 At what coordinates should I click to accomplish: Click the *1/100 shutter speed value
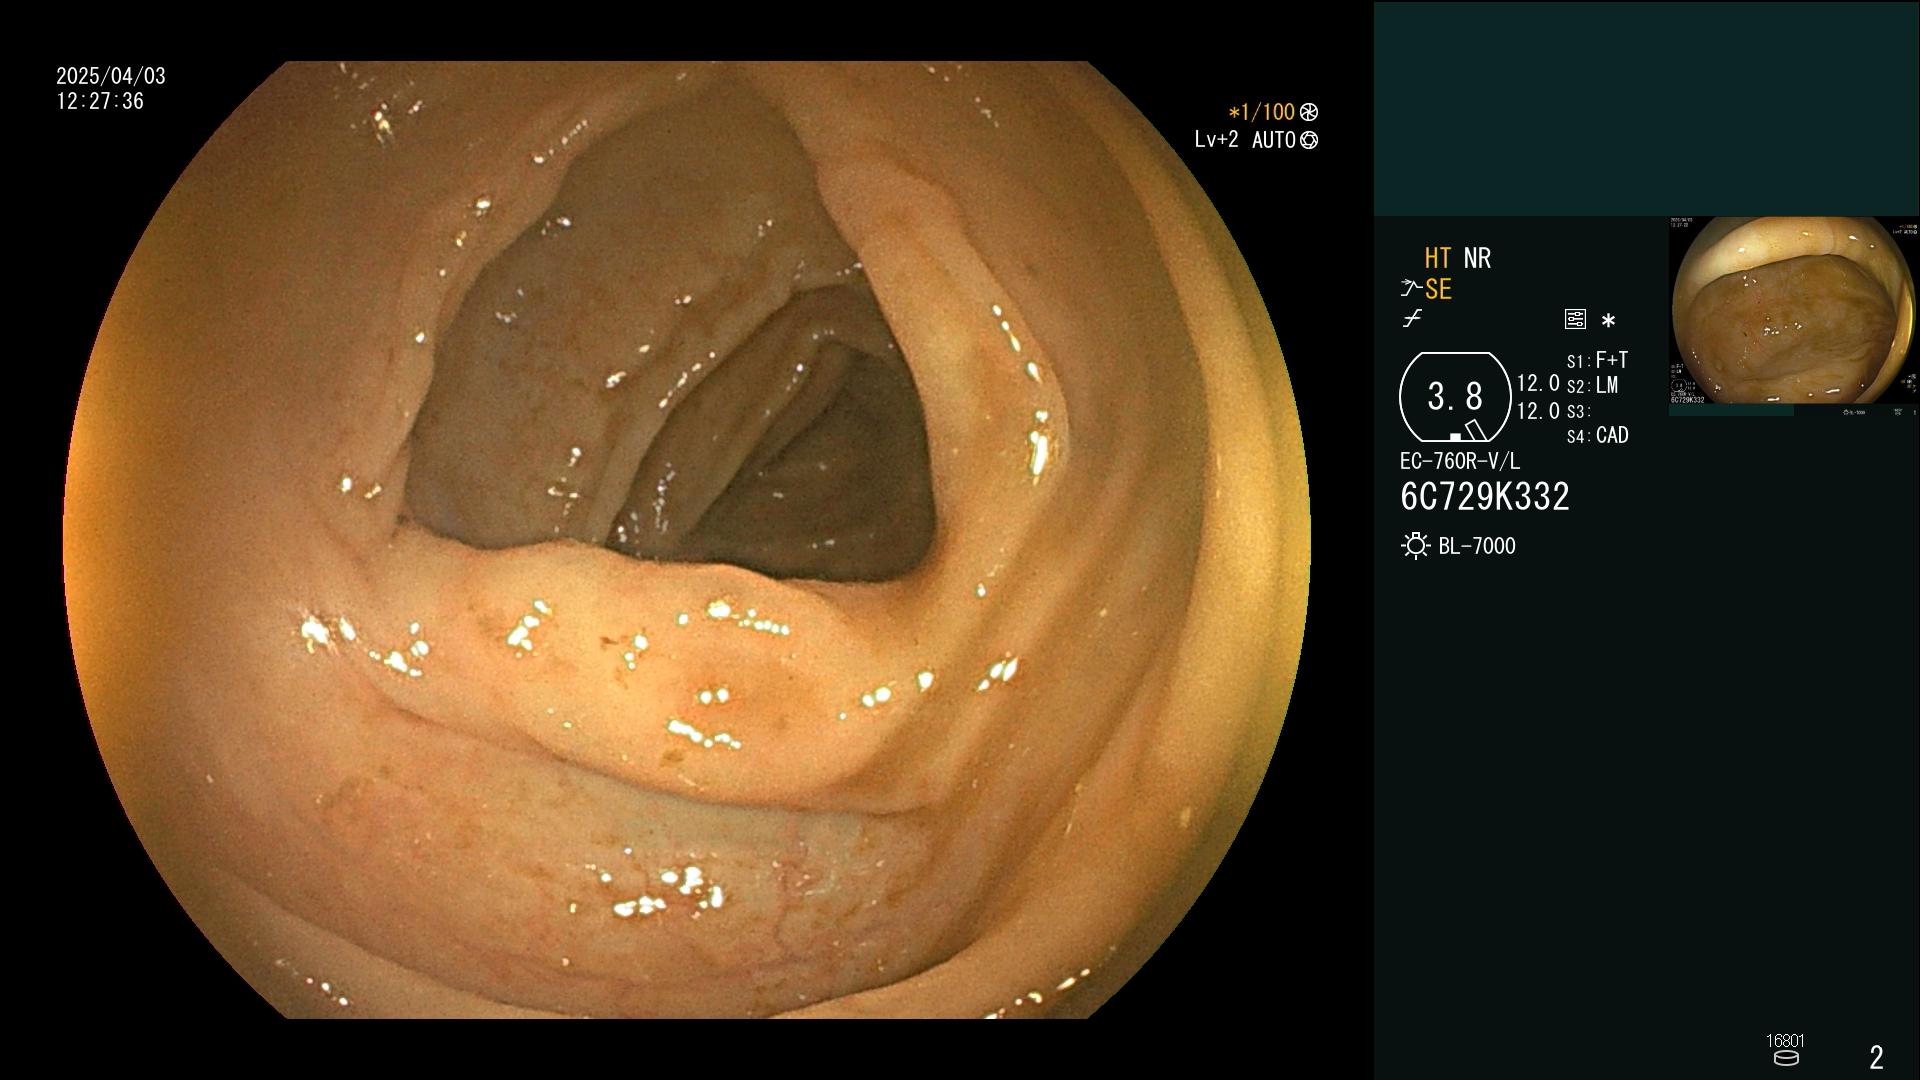[x=1261, y=113]
